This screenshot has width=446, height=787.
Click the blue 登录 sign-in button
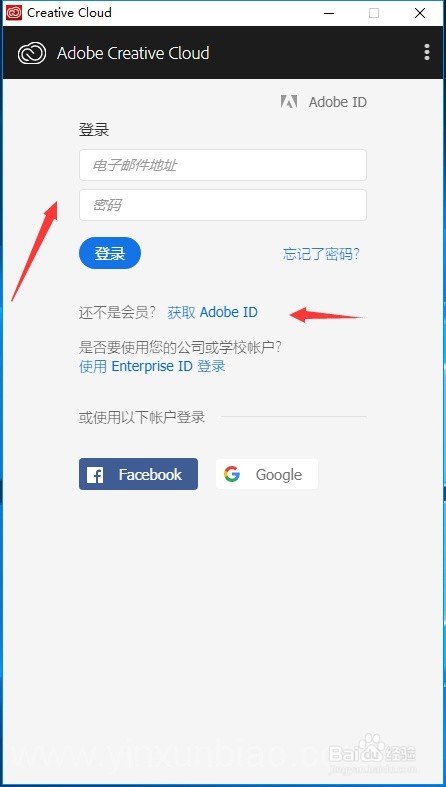[x=110, y=253]
